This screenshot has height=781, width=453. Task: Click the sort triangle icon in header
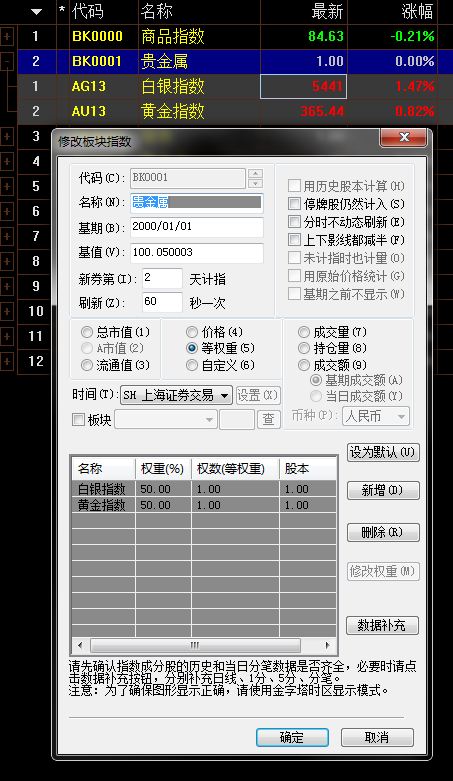[36, 11]
